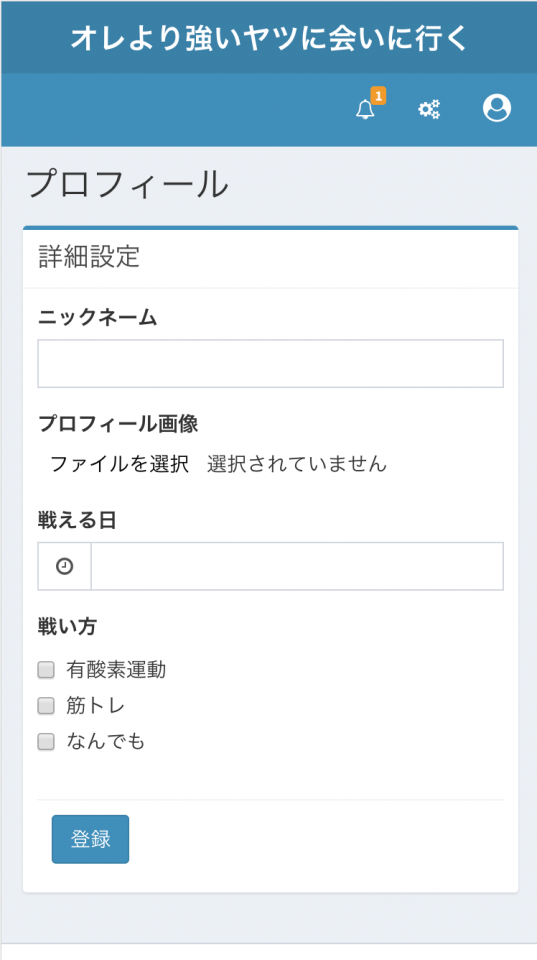Click the プロフィール page heading
This screenshot has width=537, height=960.
point(127,184)
